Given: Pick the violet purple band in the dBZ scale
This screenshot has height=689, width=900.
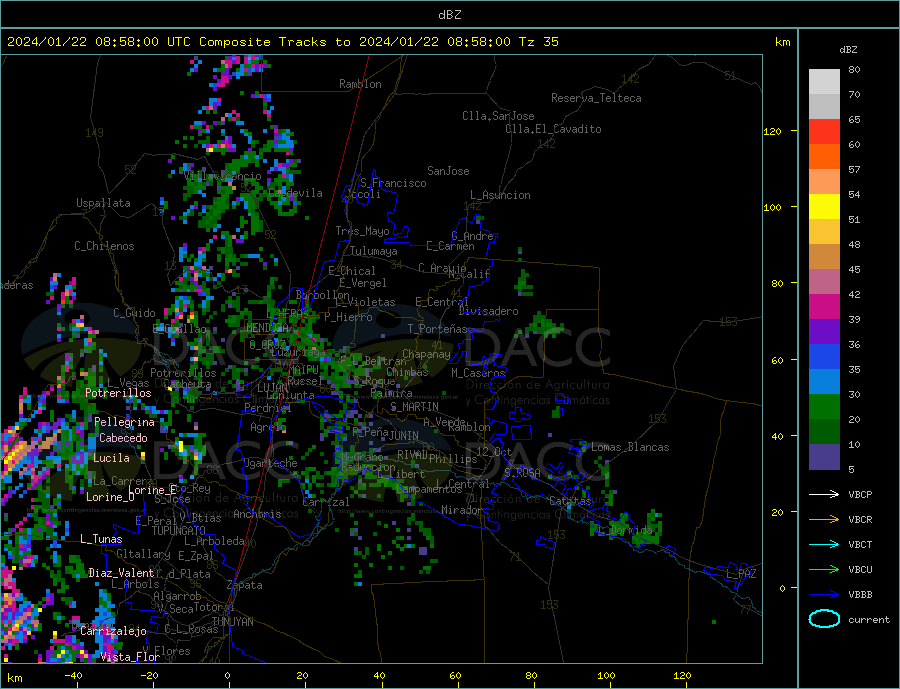Looking at the screenshot, I should [x=824, y=332].
